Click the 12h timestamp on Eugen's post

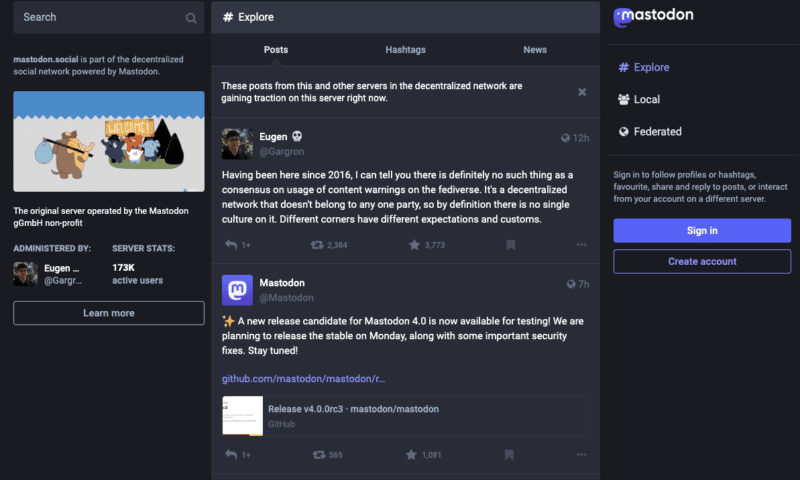click(x=581, y=138)
